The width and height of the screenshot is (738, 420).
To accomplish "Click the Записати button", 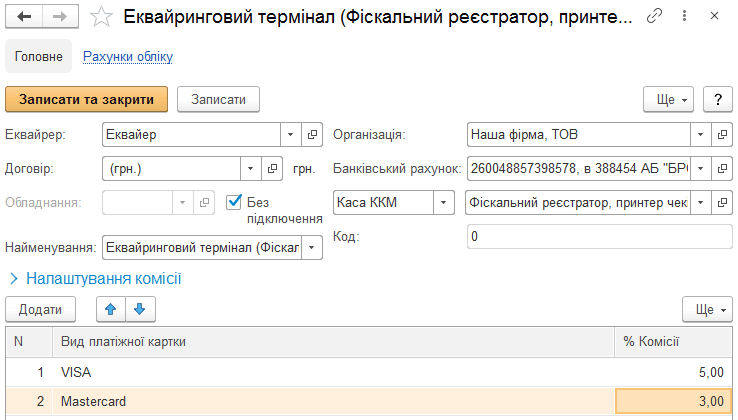I will (x=218, y=99).
